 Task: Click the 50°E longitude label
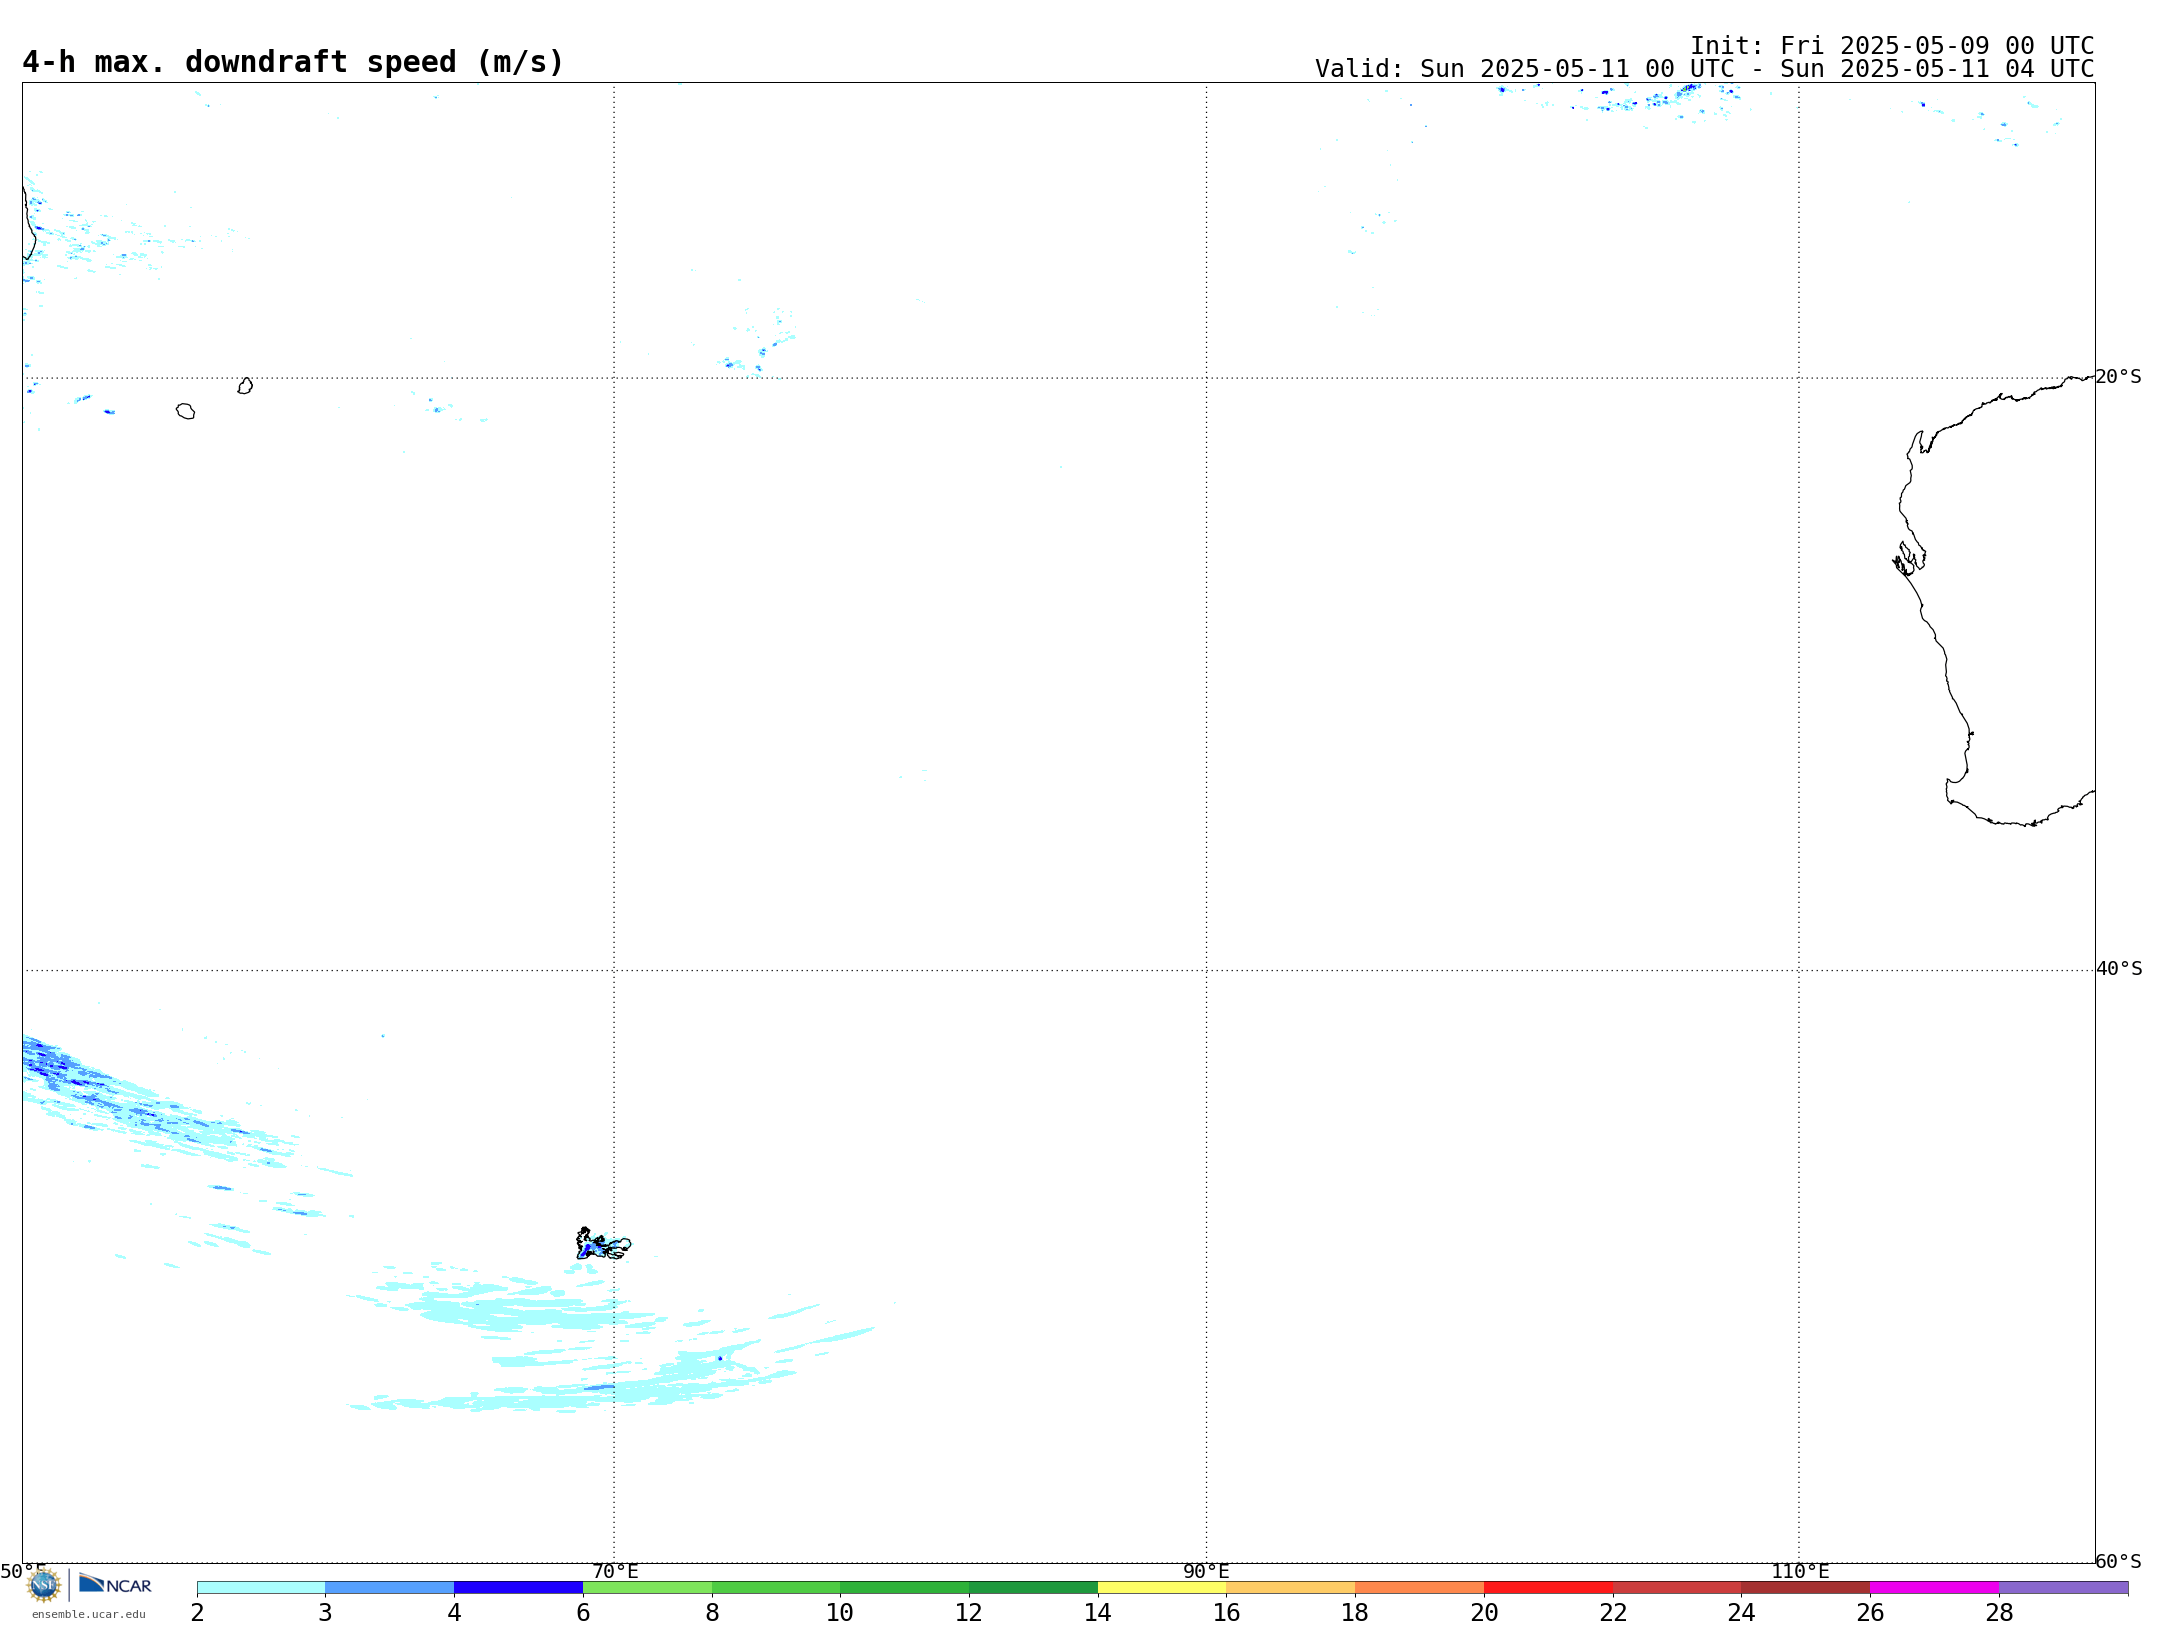pos(23,1571)
